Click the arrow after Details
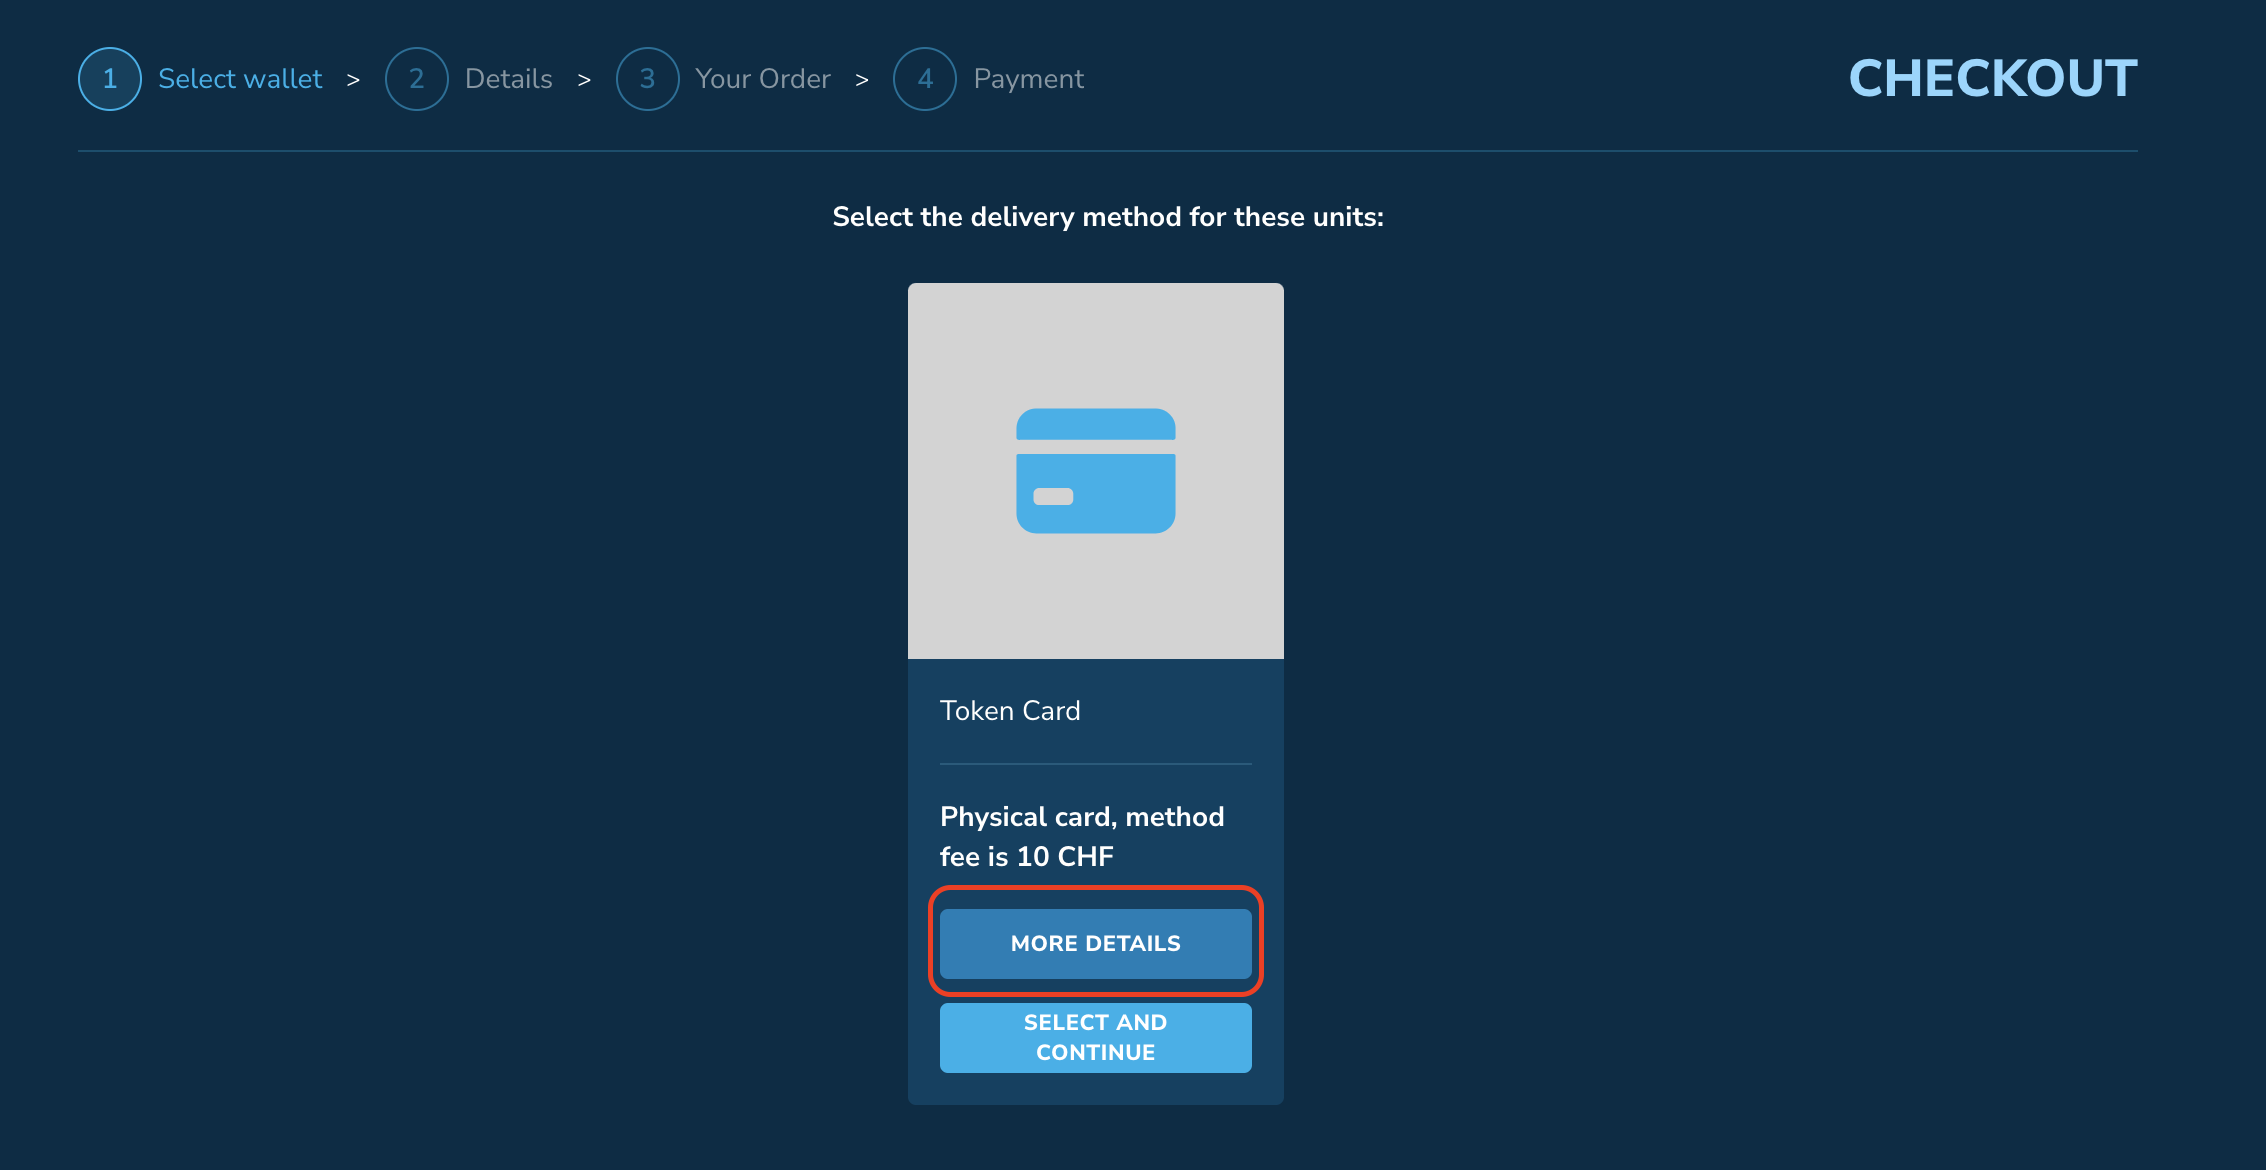This screenshot has height=1170, width=2266. (584, 80)
